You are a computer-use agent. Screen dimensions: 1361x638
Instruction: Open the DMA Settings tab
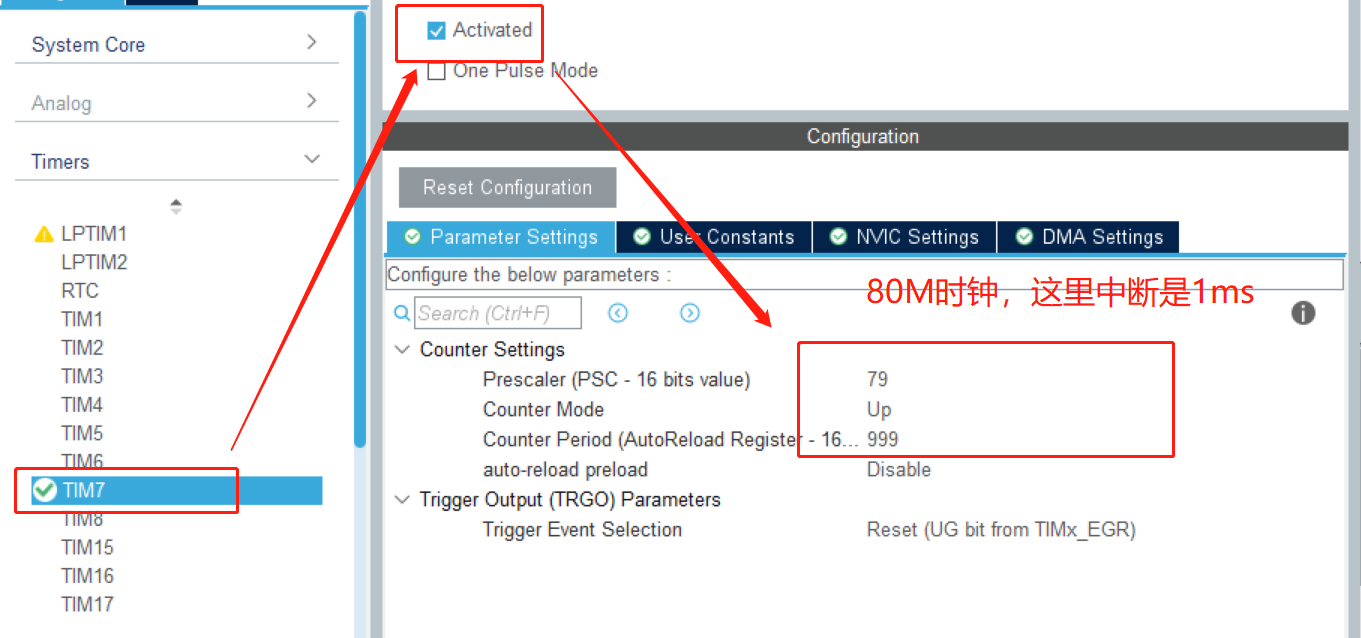[x=1089, y=237]
